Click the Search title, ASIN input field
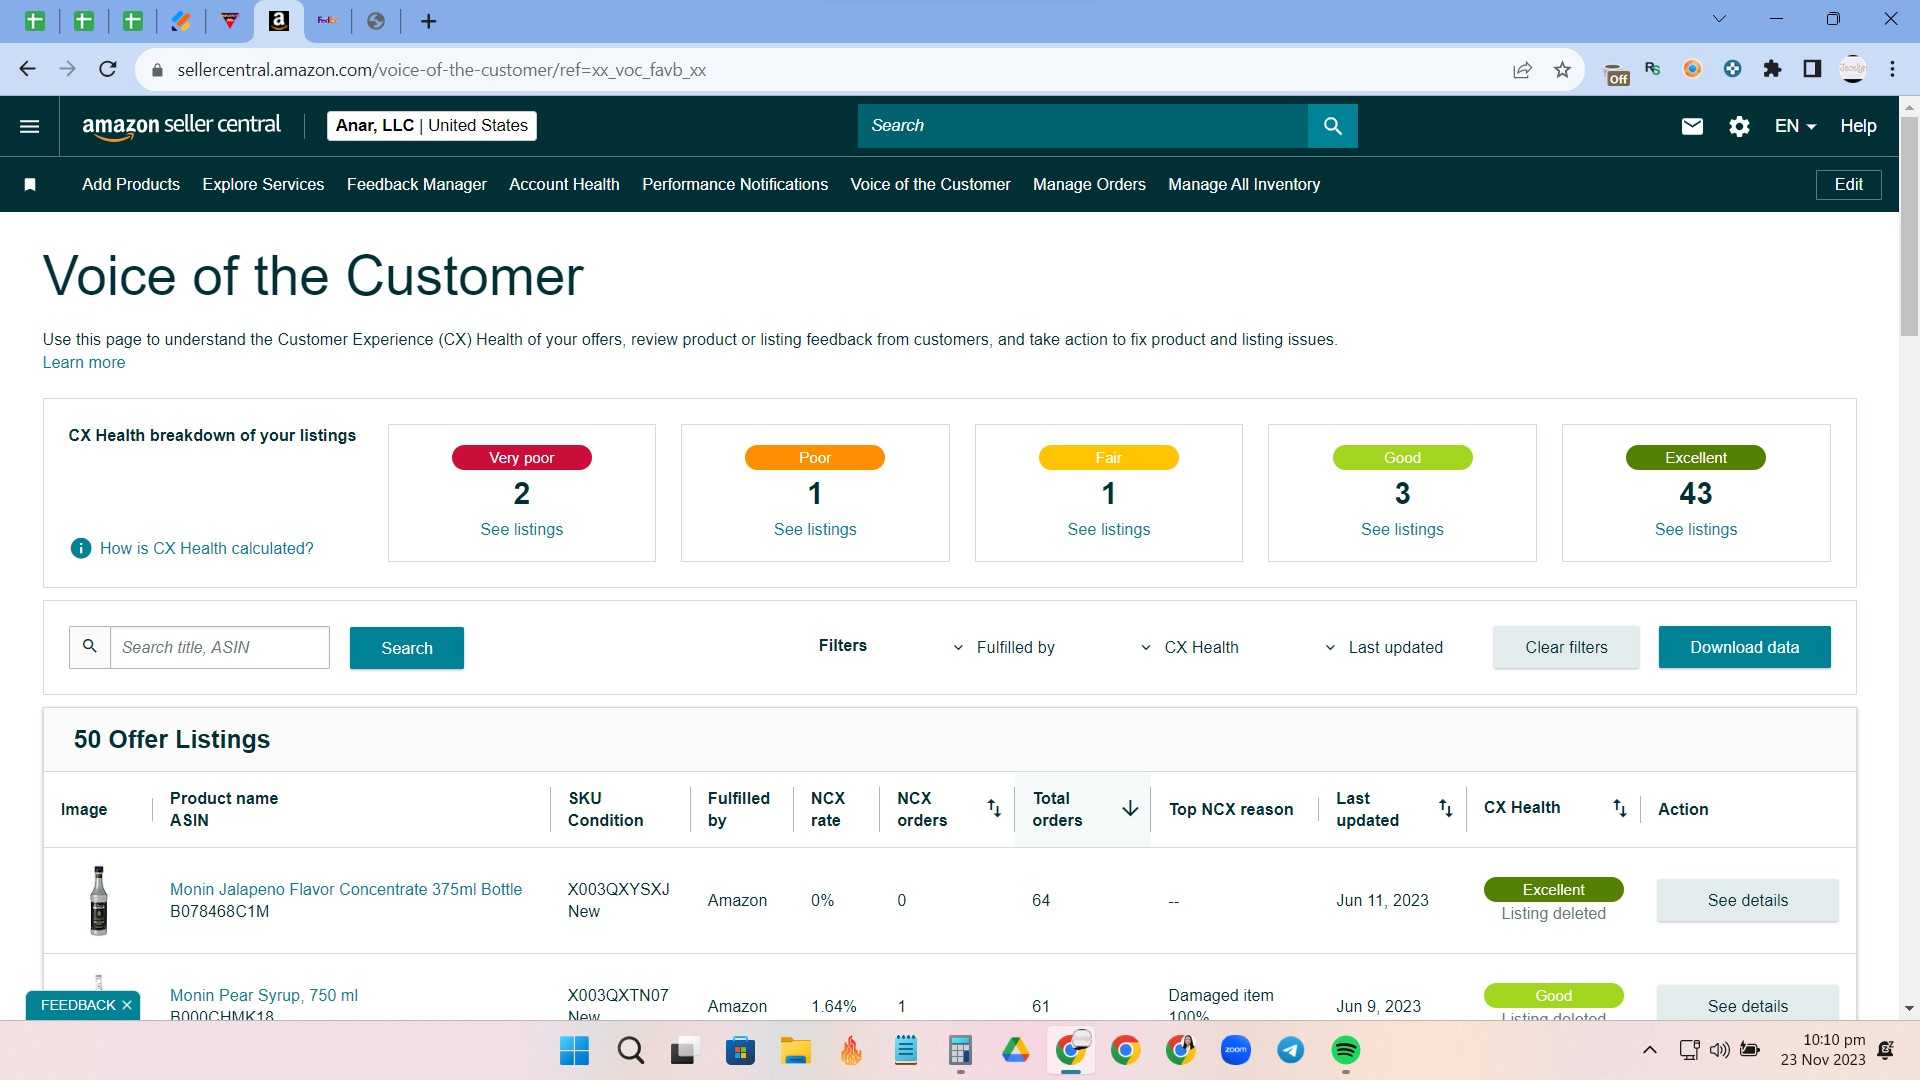Image resolution: width=1920 pixels, height=1080 pixels. coord(220,647)
